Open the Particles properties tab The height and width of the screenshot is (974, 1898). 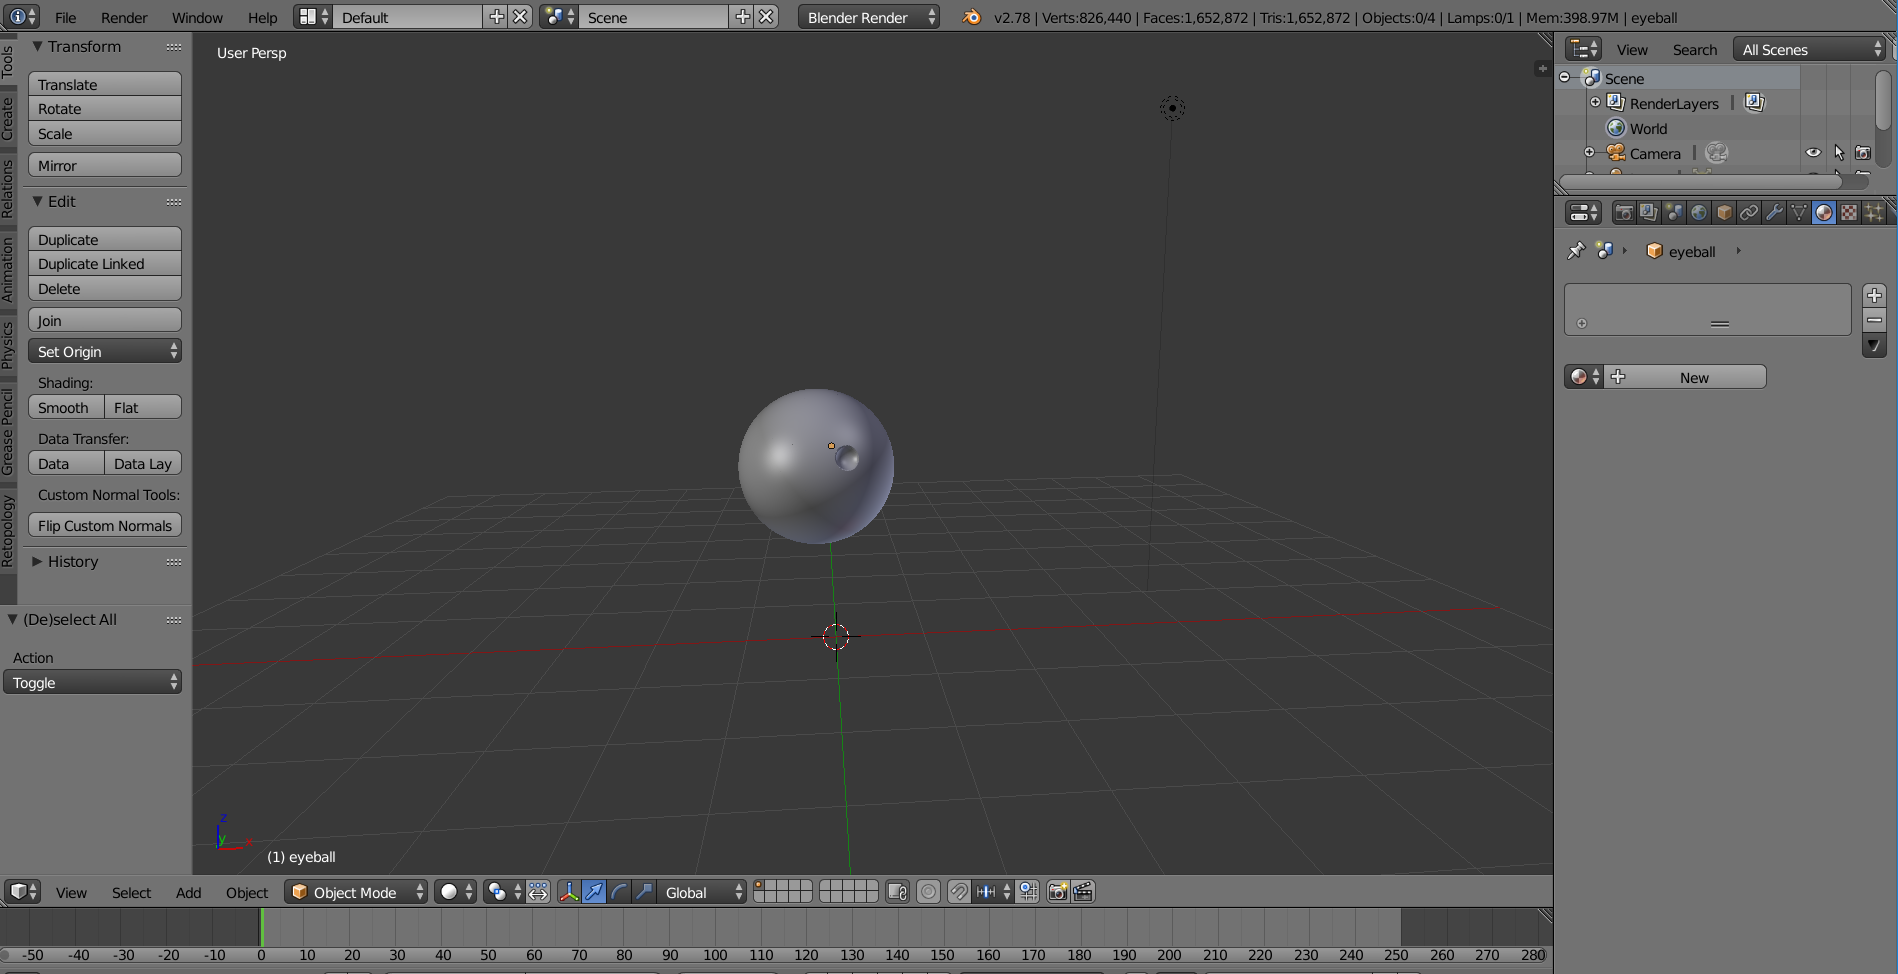click(x=1873, y=212)
